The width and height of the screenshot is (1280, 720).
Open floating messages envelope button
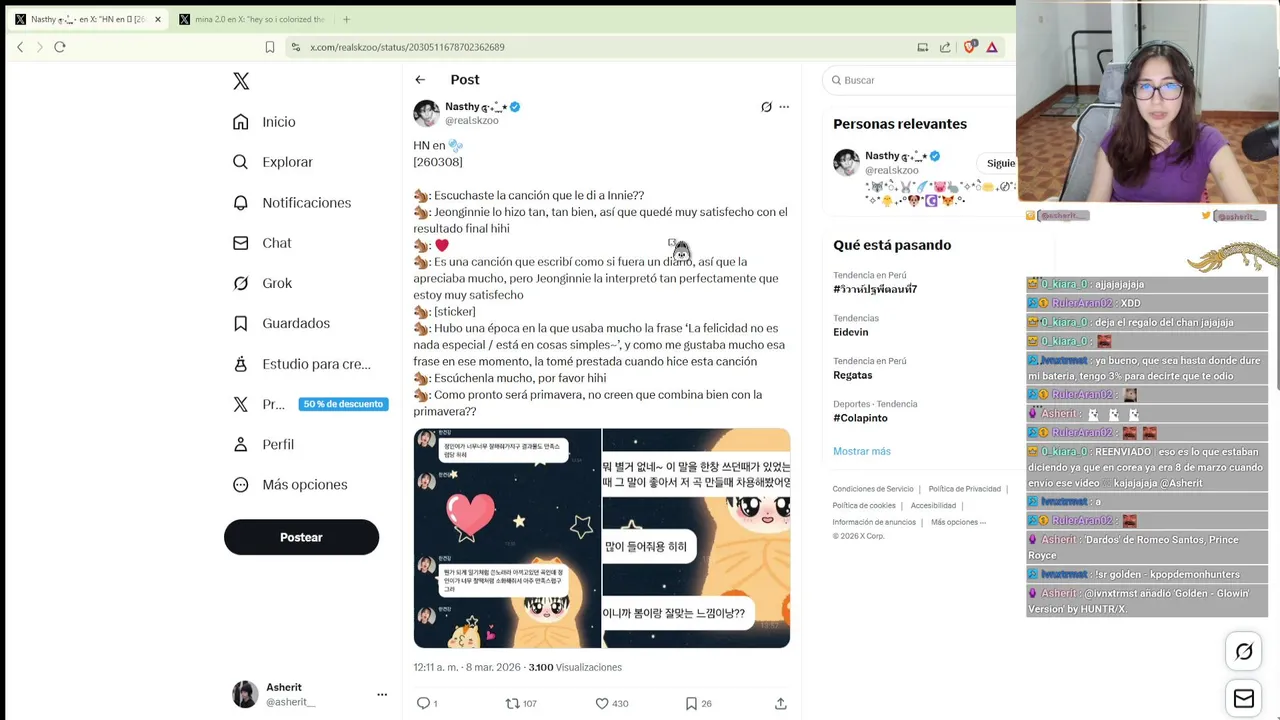(1244, 698)
